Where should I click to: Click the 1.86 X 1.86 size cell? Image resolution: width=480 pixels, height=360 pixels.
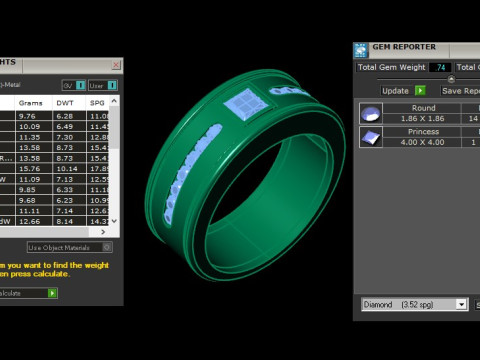pyautogui.click(x=422, y=119)
